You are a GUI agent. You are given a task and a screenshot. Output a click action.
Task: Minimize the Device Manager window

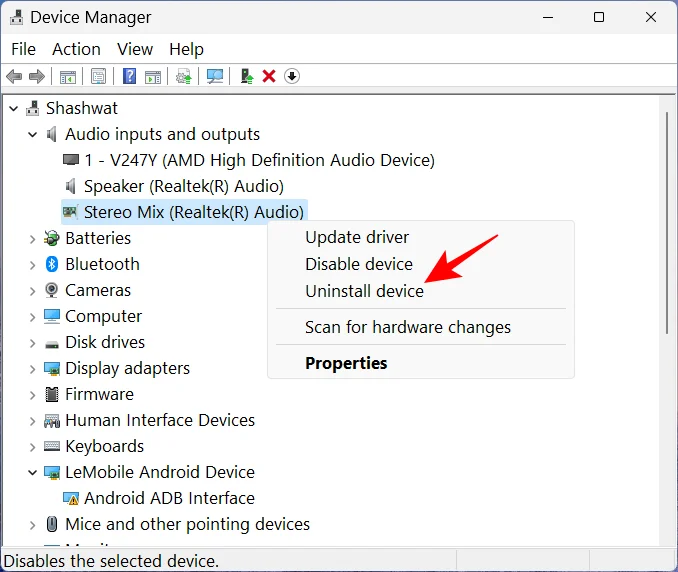pos(548,17)
